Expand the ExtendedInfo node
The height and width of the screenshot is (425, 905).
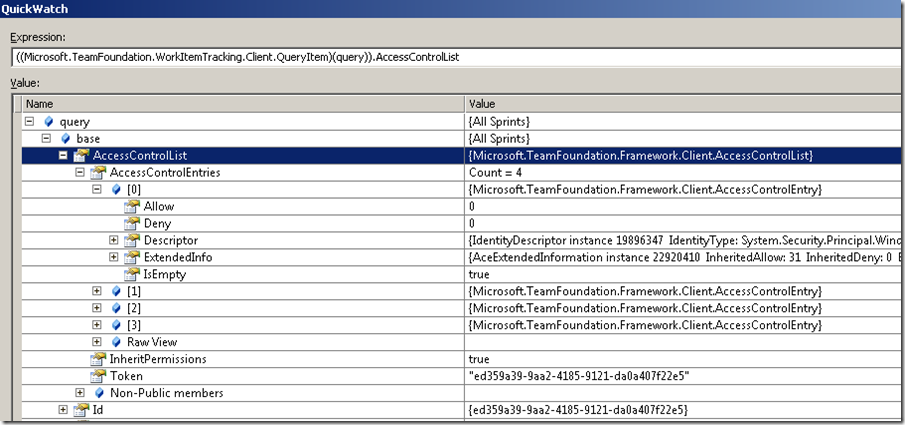pos(114,257)
